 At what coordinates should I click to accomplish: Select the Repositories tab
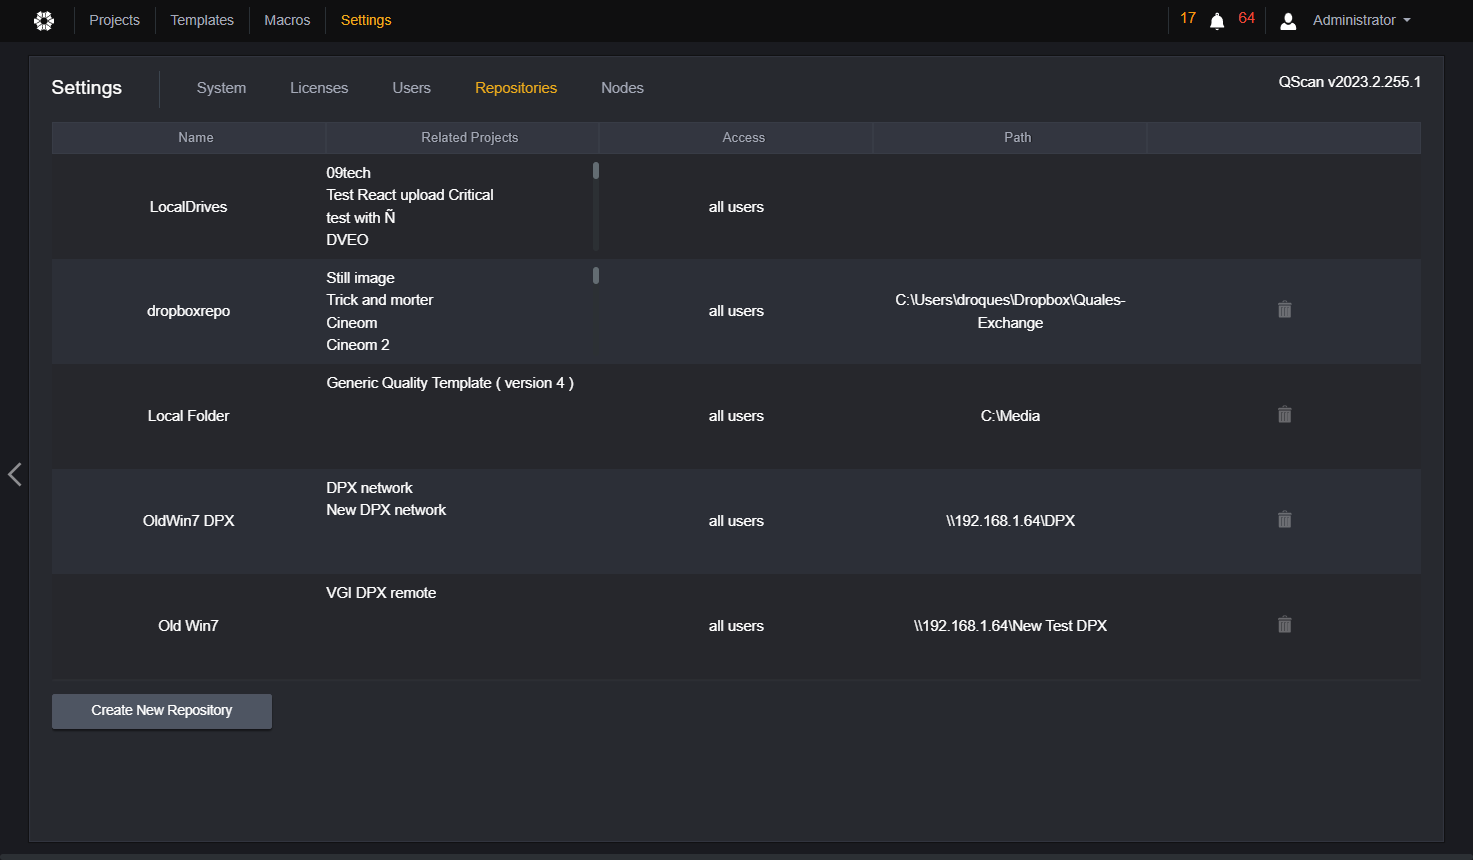point(516,88)
